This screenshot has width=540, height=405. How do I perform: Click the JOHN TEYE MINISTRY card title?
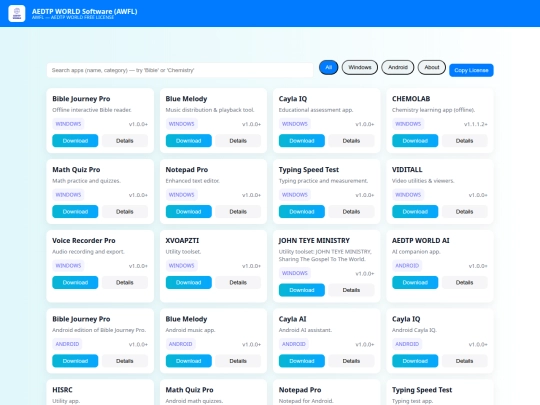(314, 240)
